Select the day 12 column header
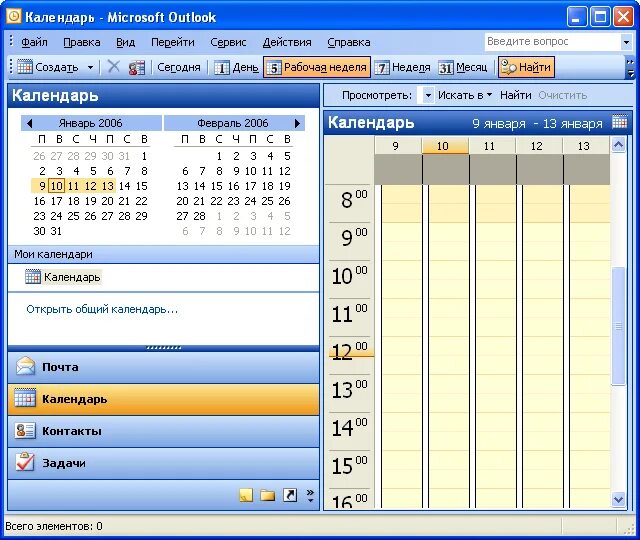The image size is (640, 540). pyautogui.click(x=537, y=146)
